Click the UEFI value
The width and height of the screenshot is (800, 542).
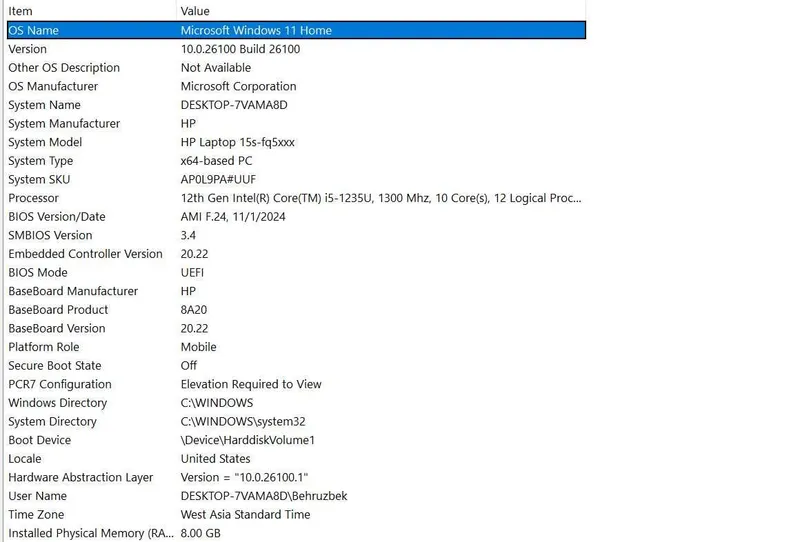point(192,273)
